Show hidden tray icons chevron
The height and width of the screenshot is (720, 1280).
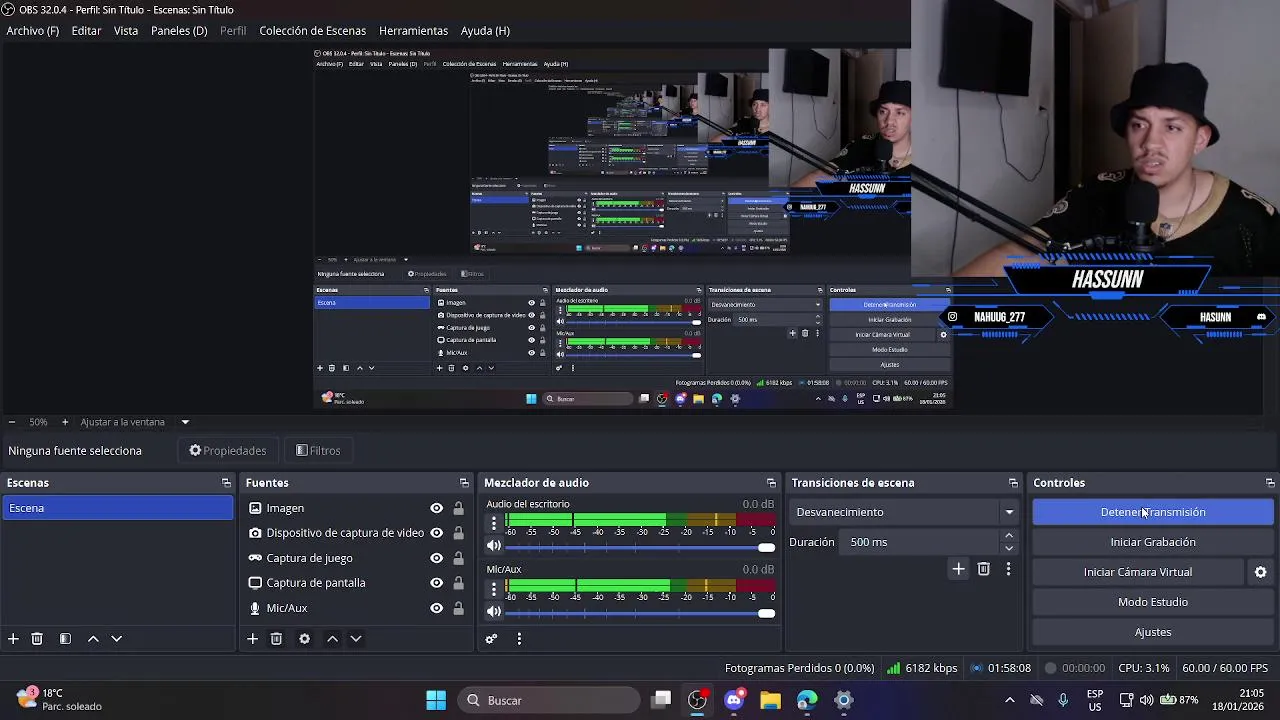(1009, 700)
